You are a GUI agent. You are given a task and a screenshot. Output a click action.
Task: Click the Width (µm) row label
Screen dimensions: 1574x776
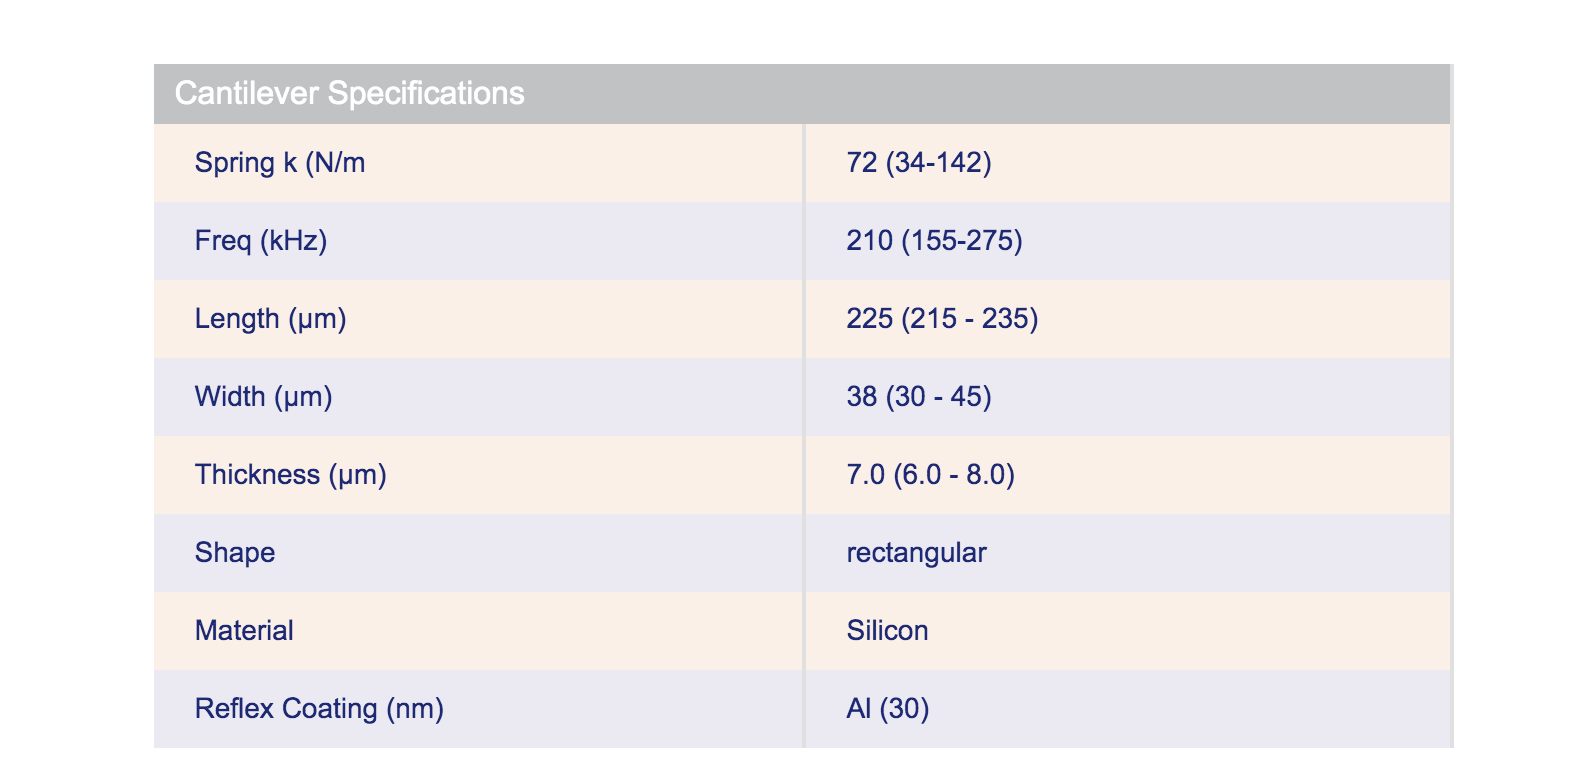coord(263,396)
